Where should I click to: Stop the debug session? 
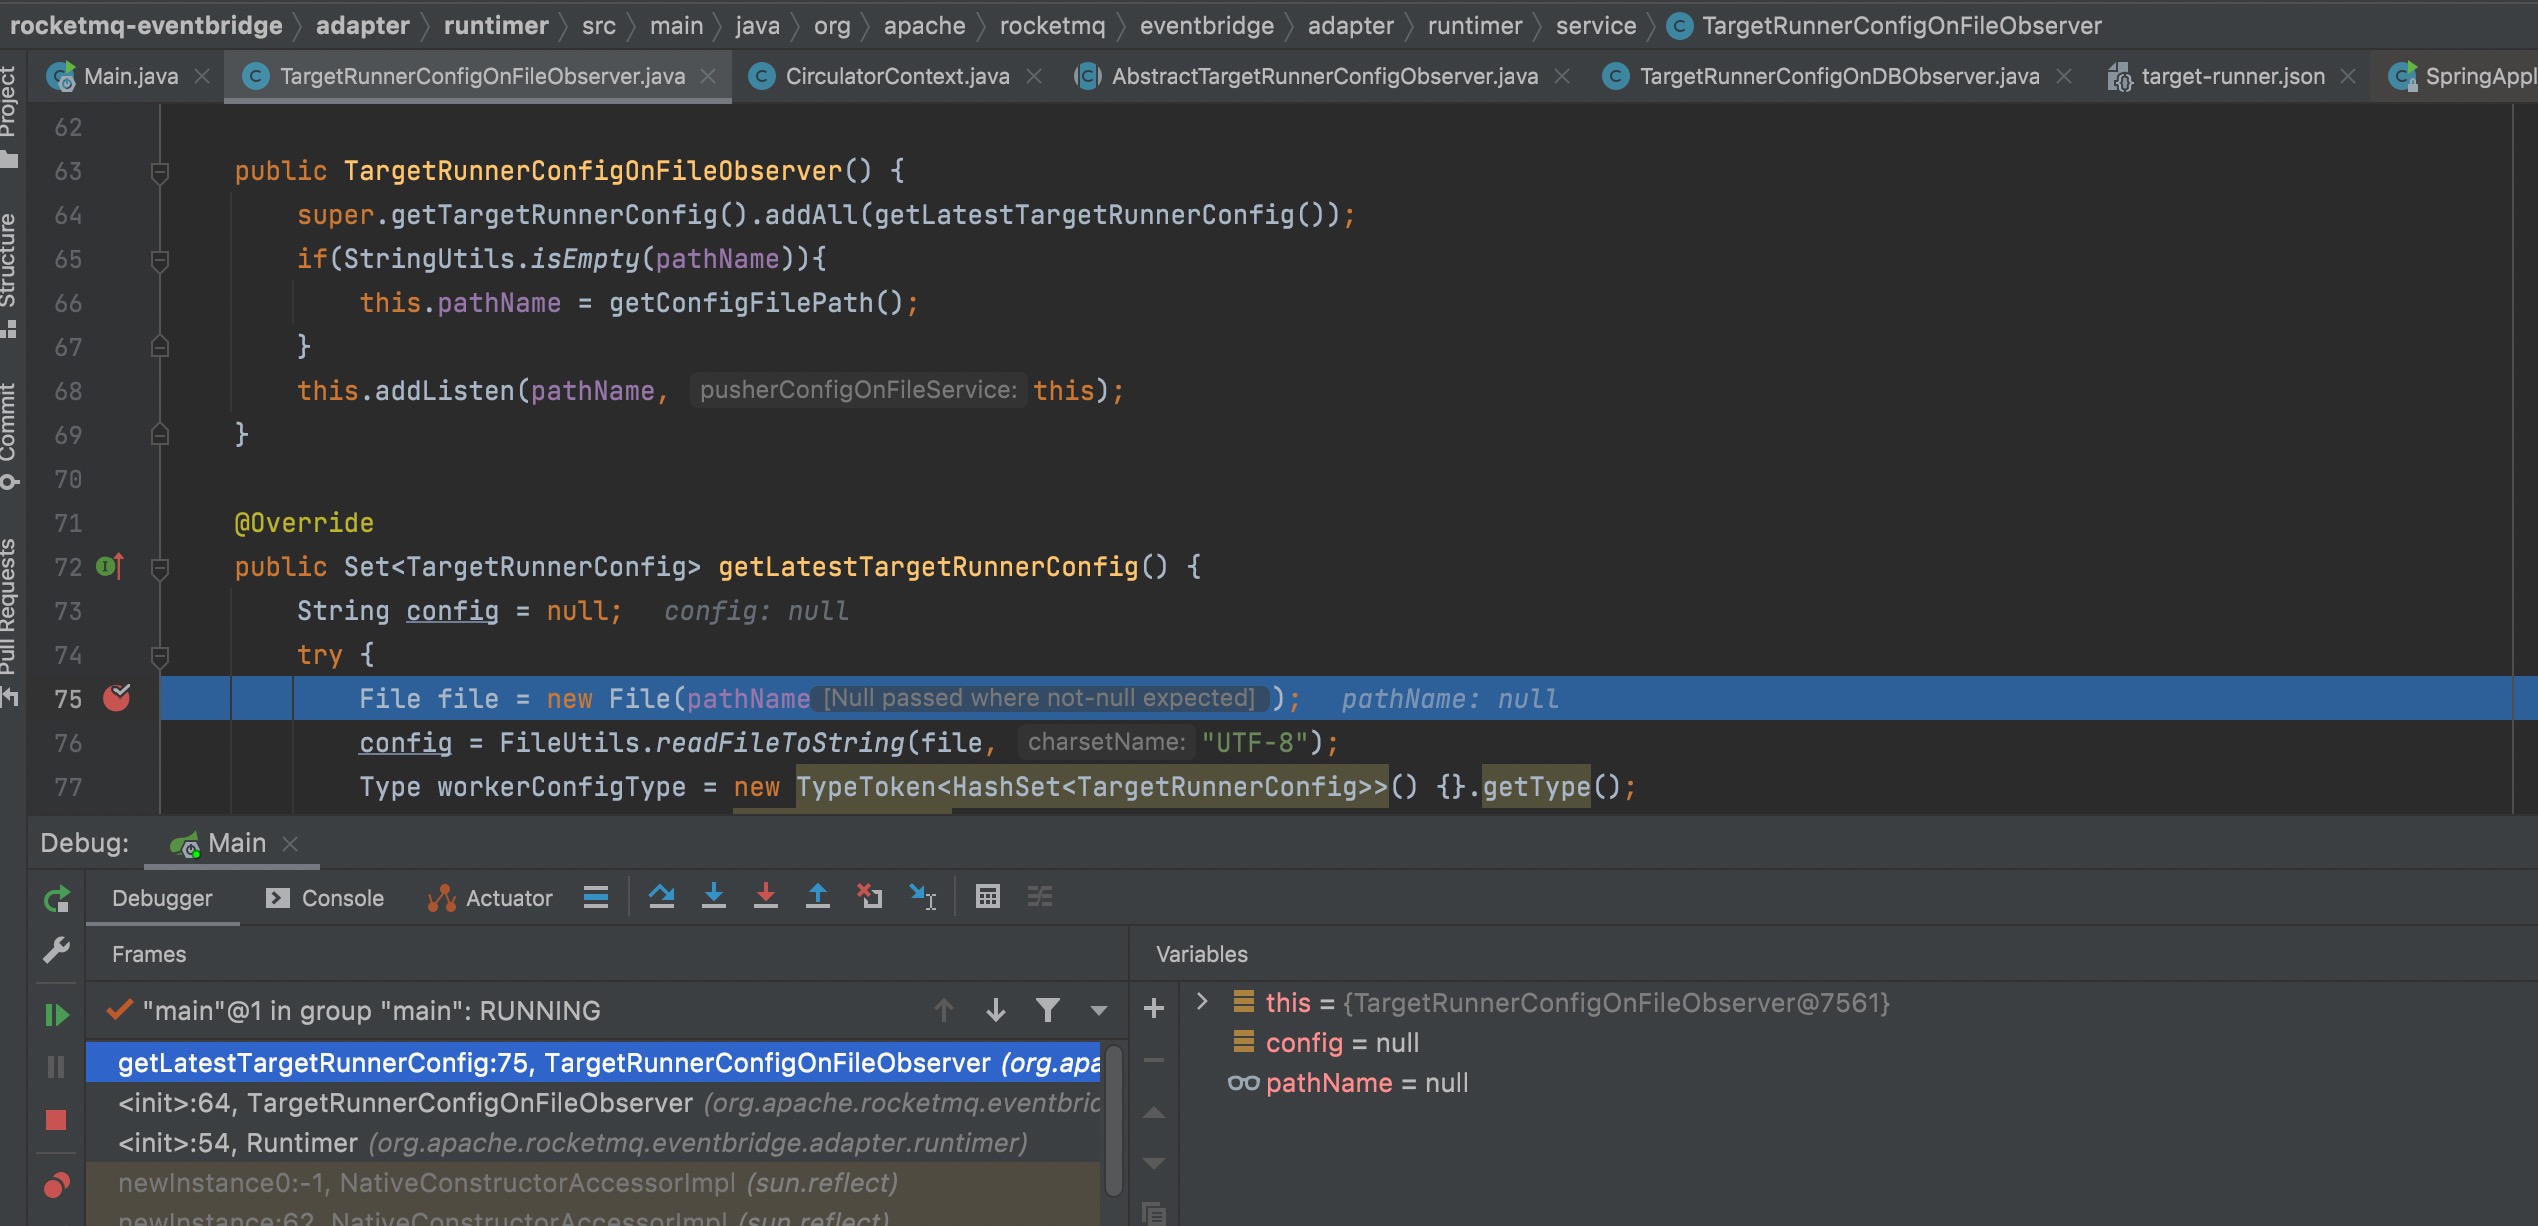(57, 1120)
